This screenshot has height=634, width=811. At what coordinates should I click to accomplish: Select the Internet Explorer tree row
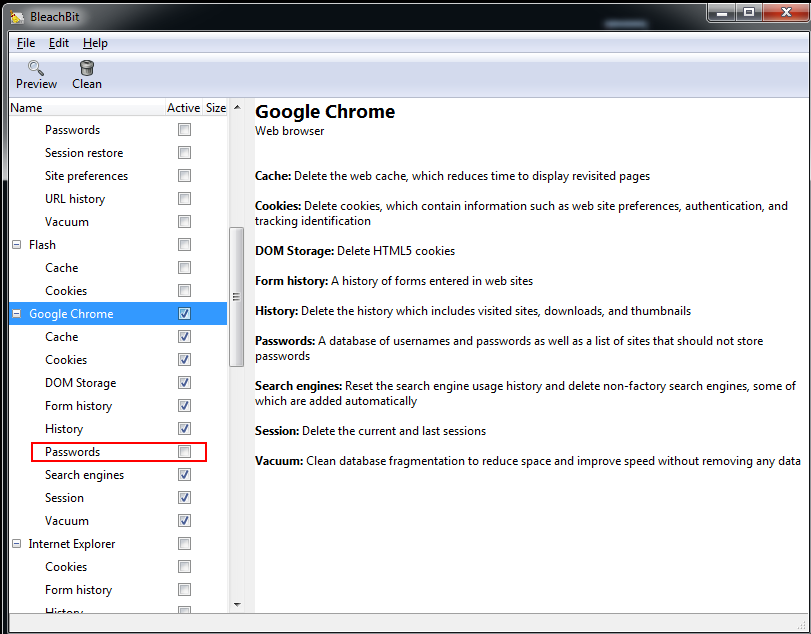[x=118, y=544]
